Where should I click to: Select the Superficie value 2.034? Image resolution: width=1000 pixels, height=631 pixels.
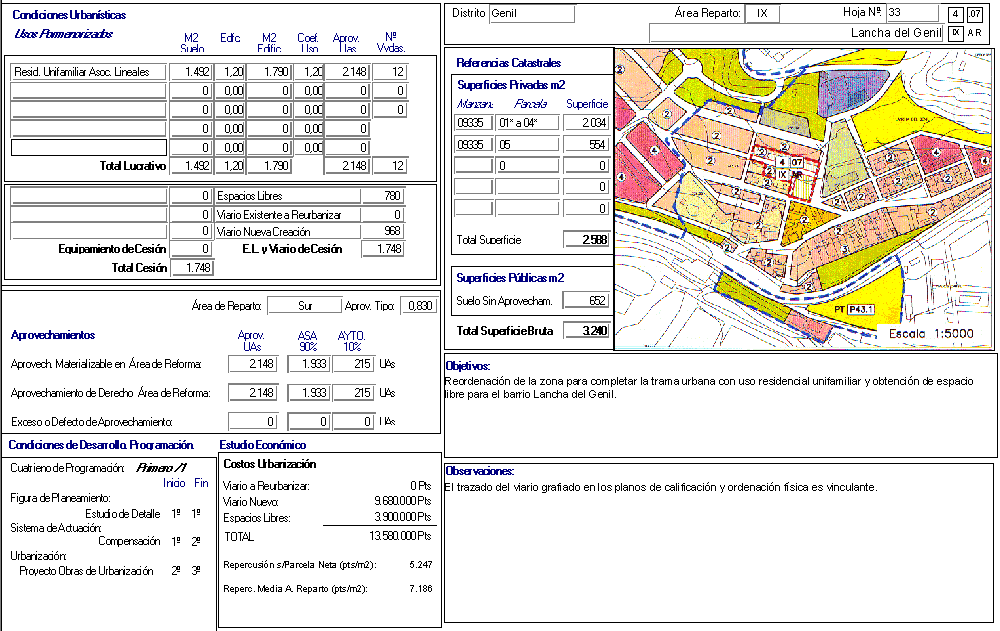tap(586, 122)
